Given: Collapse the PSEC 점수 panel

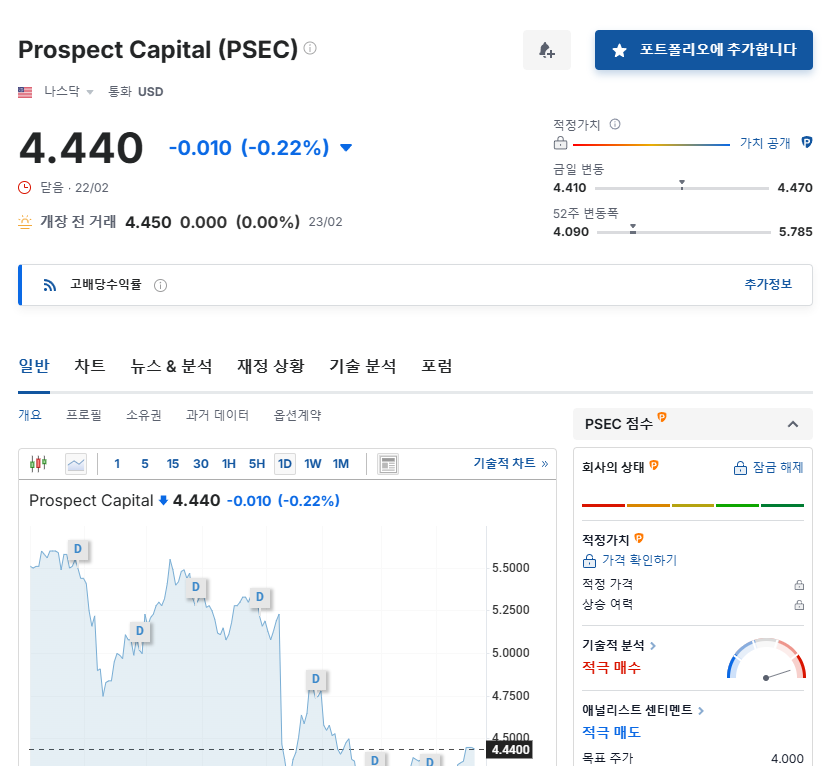Looking at the screenshot, I should coord(793,424).
